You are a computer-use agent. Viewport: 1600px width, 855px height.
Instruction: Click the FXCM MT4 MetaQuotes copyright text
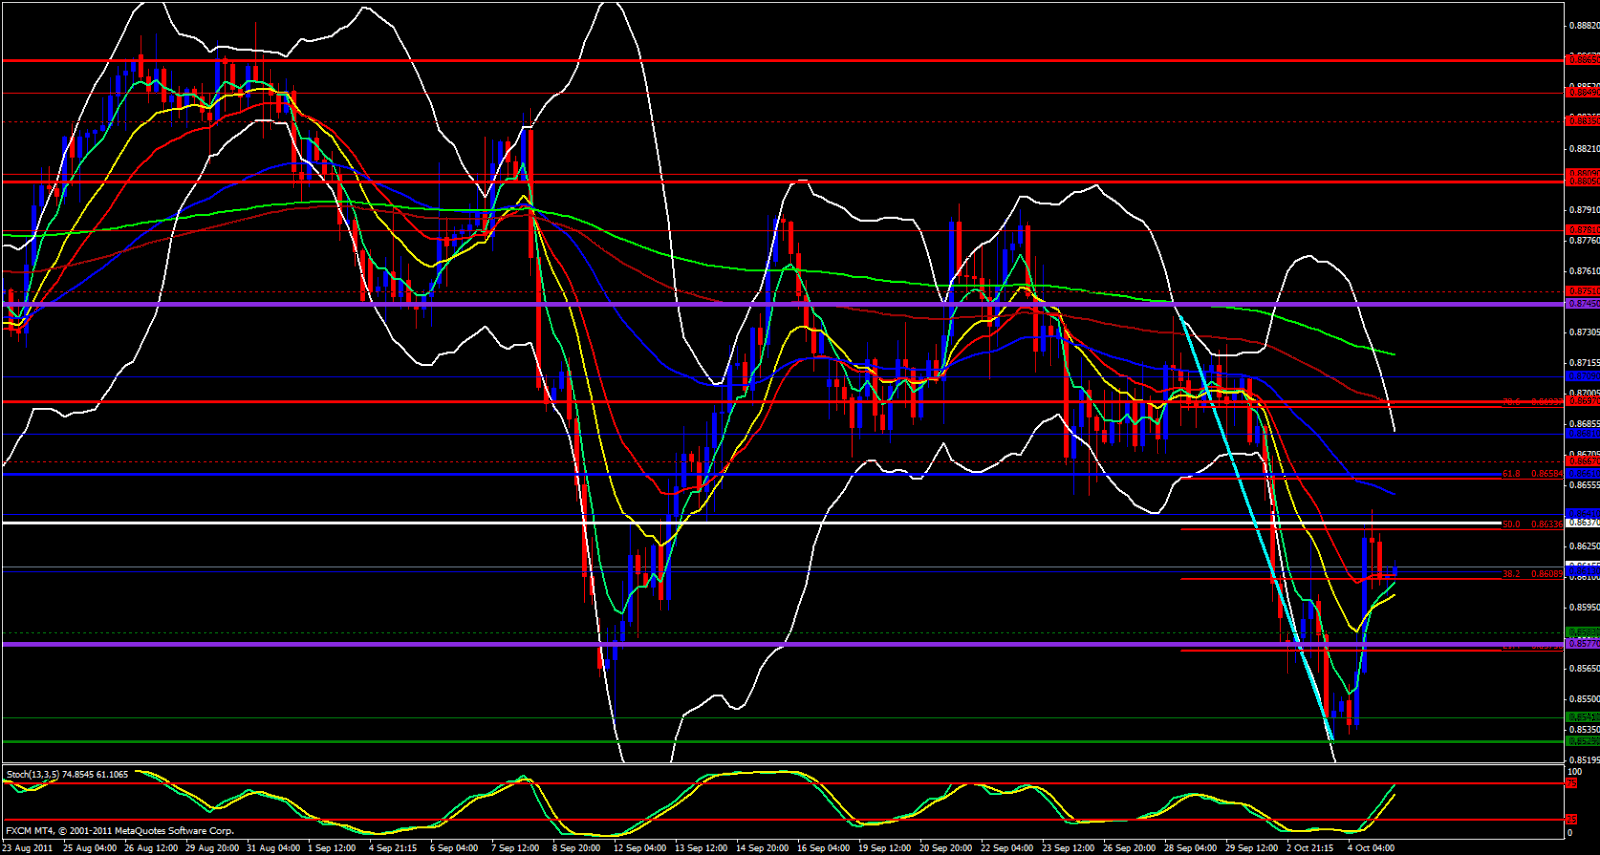pyautogui.click(x=120, y=831)
